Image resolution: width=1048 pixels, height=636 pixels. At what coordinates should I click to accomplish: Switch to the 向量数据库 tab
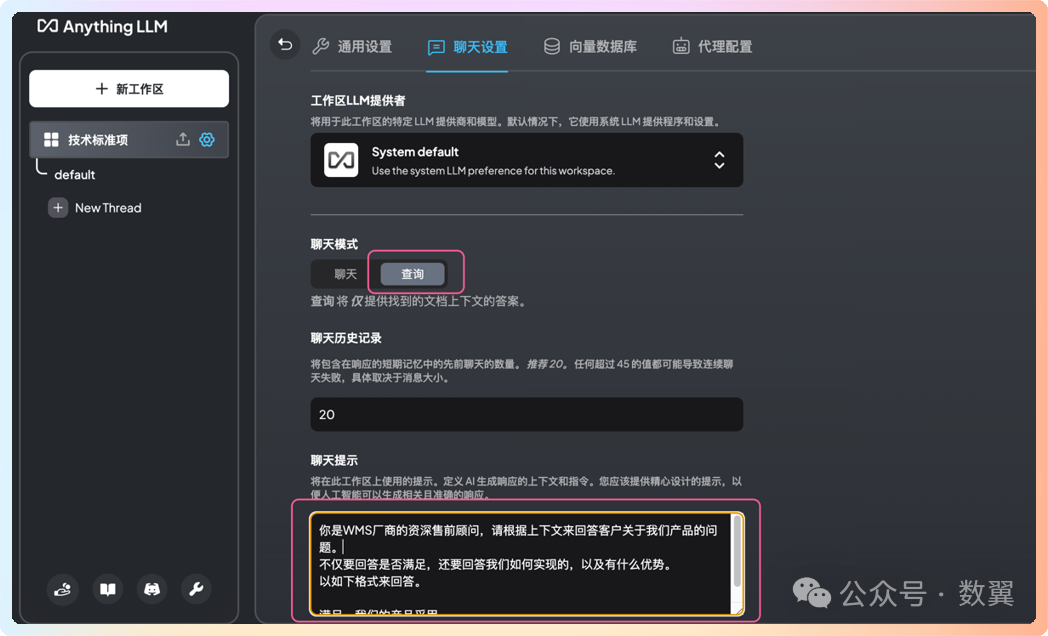pos(590,45)
